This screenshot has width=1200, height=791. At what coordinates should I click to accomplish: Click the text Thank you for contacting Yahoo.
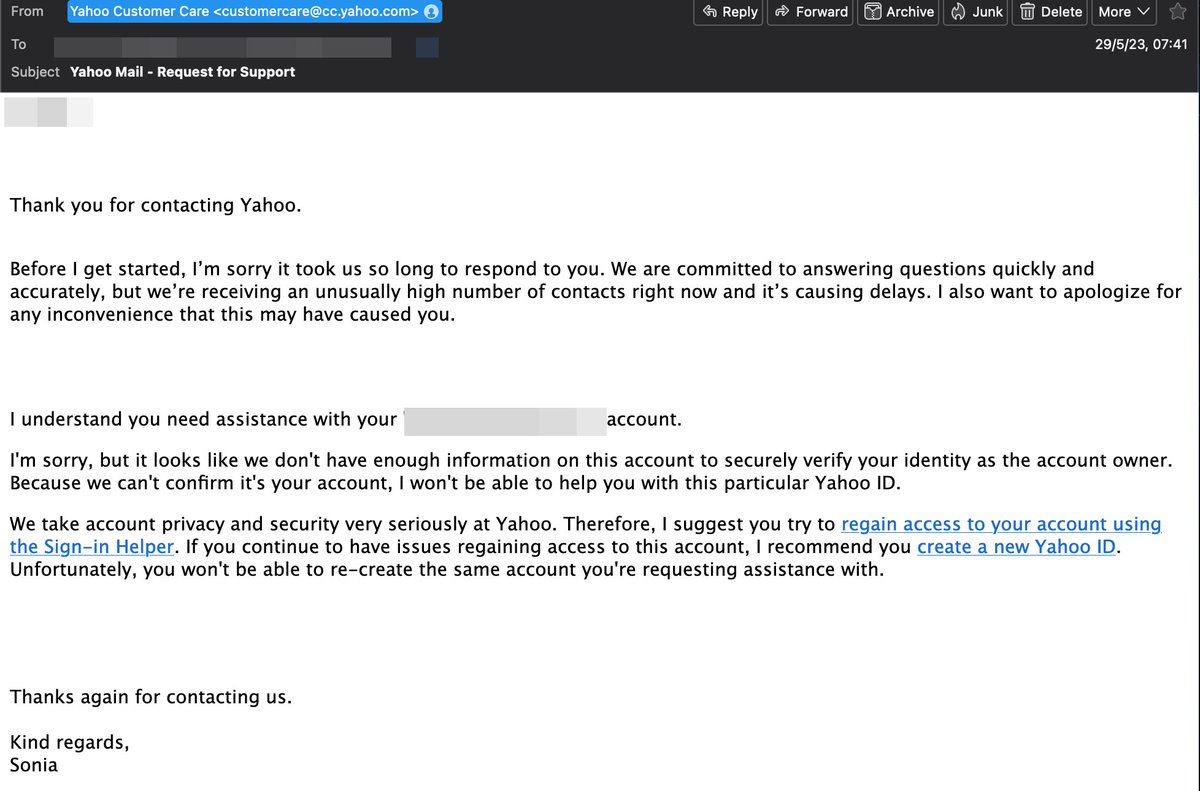pyautogui.click(x=155, y=206)
